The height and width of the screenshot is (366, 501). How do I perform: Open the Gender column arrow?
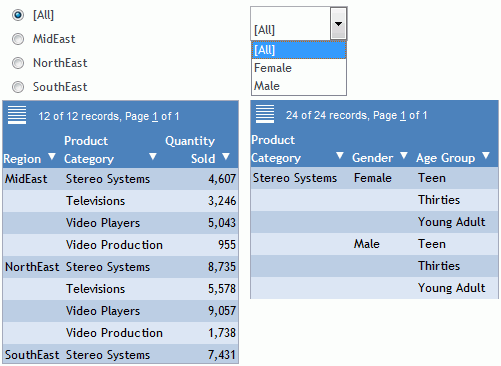(404, 155)
